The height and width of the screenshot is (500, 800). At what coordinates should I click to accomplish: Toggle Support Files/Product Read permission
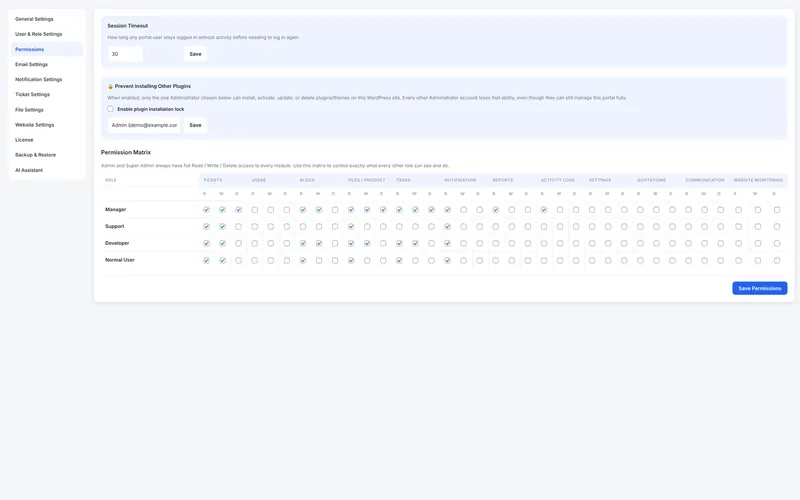[x=351, y=227]
